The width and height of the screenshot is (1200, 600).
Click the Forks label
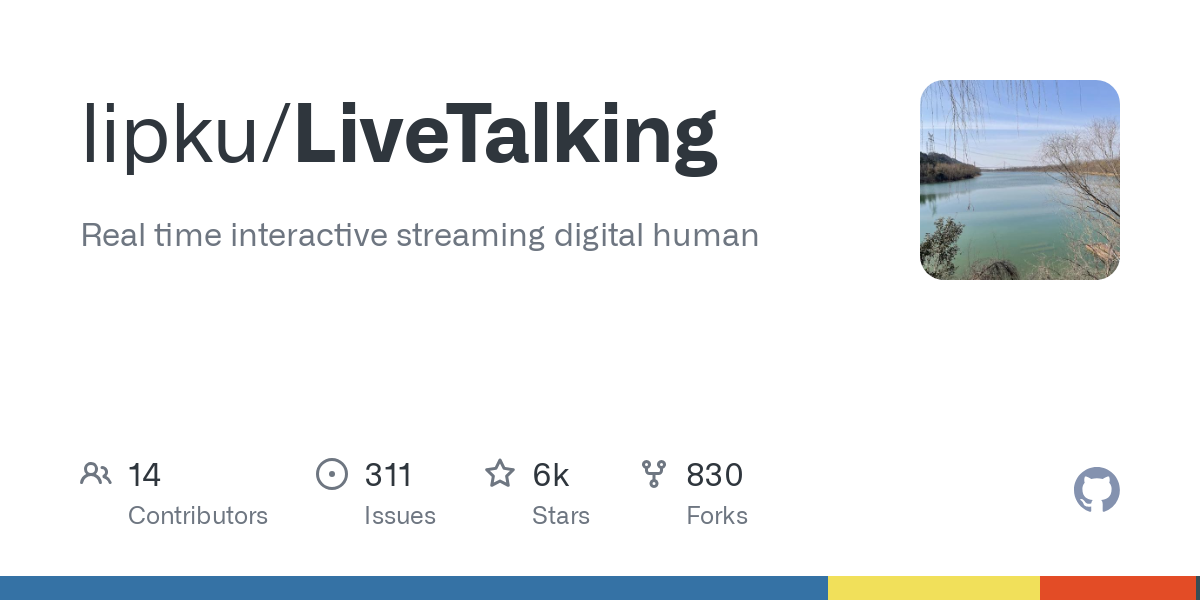[x=717, y=516]
